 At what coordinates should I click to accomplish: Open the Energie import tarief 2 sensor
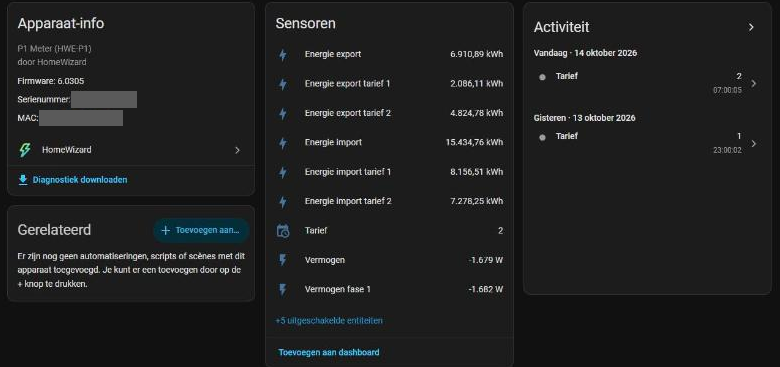pos(390,201)
